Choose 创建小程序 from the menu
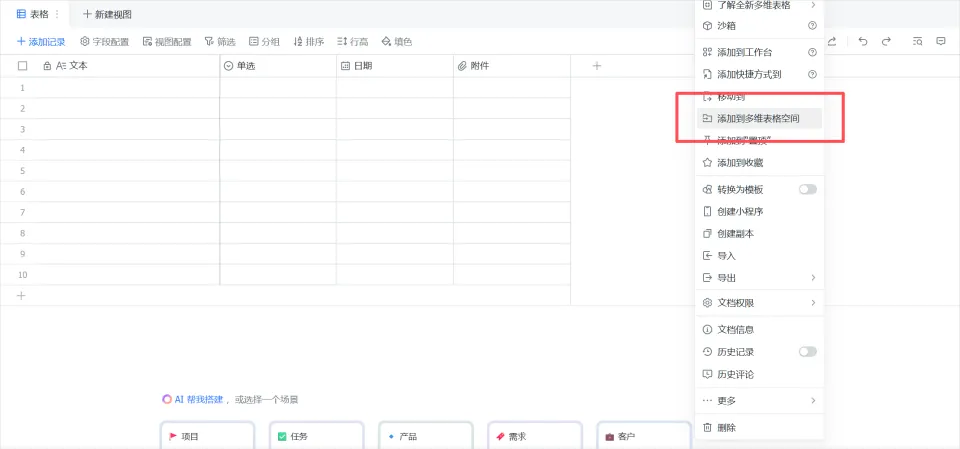The height and width of the screenshot is (449, 960). pyautogui.click(x=759, y=212)
